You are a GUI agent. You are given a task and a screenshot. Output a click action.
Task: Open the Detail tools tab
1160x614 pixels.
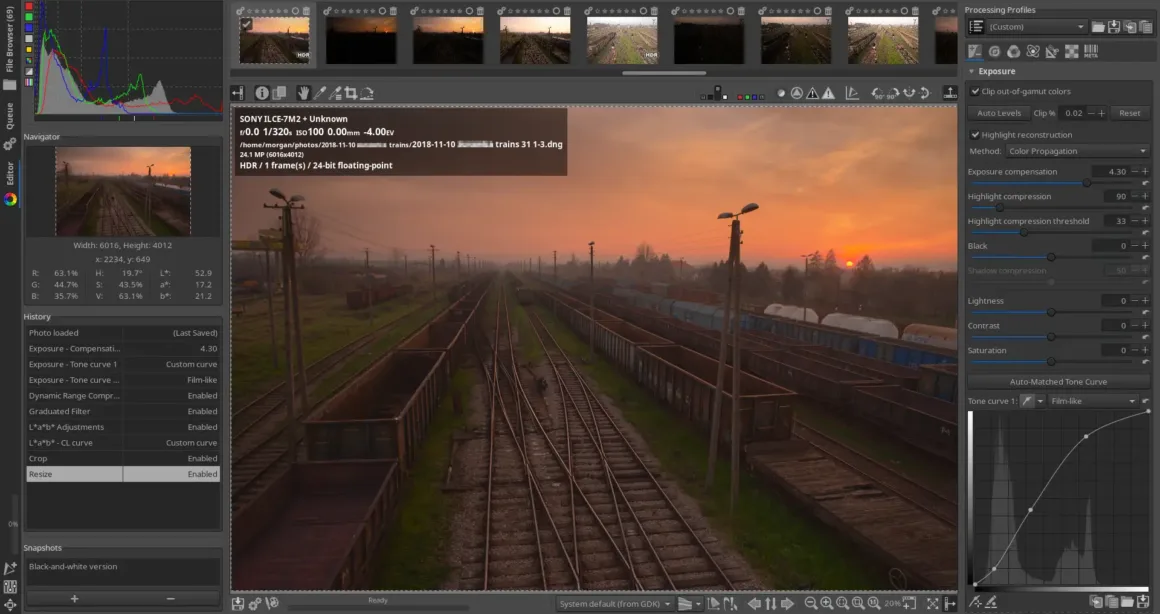pos(994,51)
